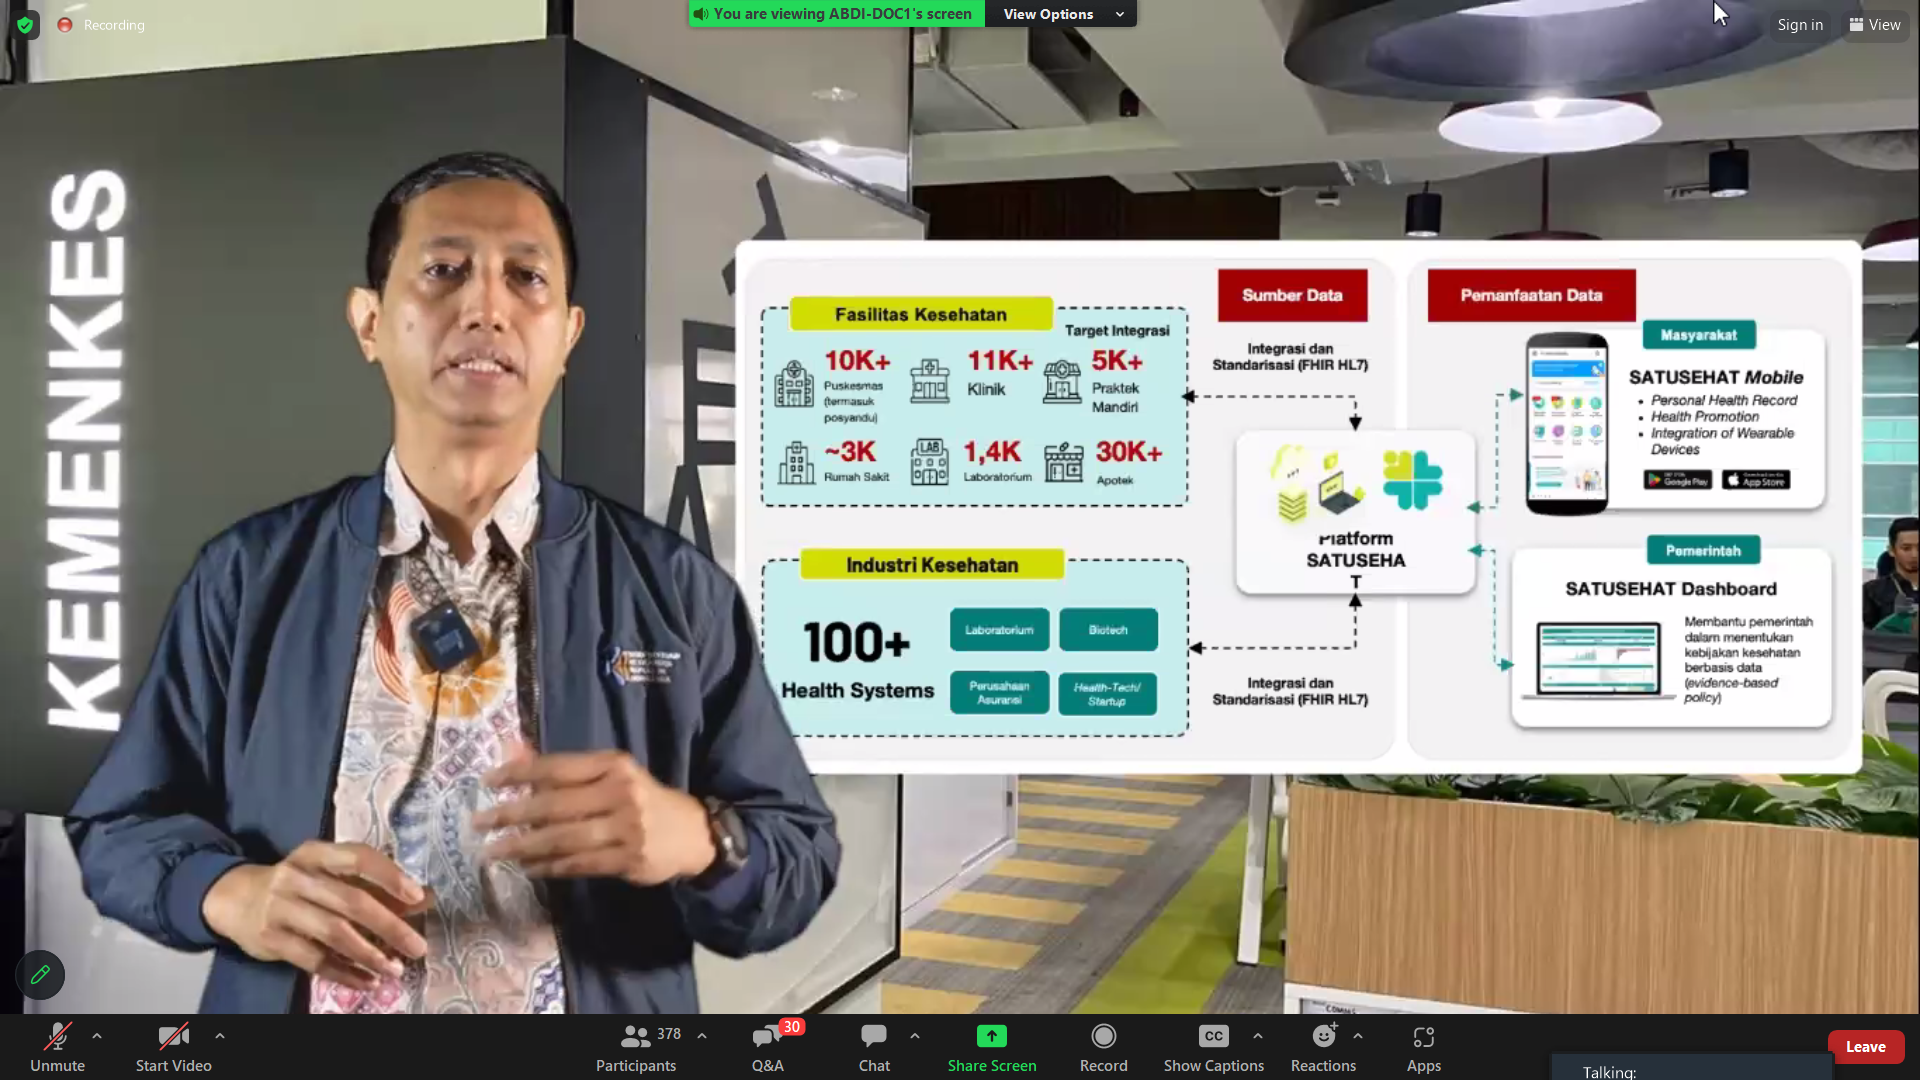Viewport: 1920px width, 1080px height.
Task: Open the Reactions smiley icon
Action: 1323,1037
